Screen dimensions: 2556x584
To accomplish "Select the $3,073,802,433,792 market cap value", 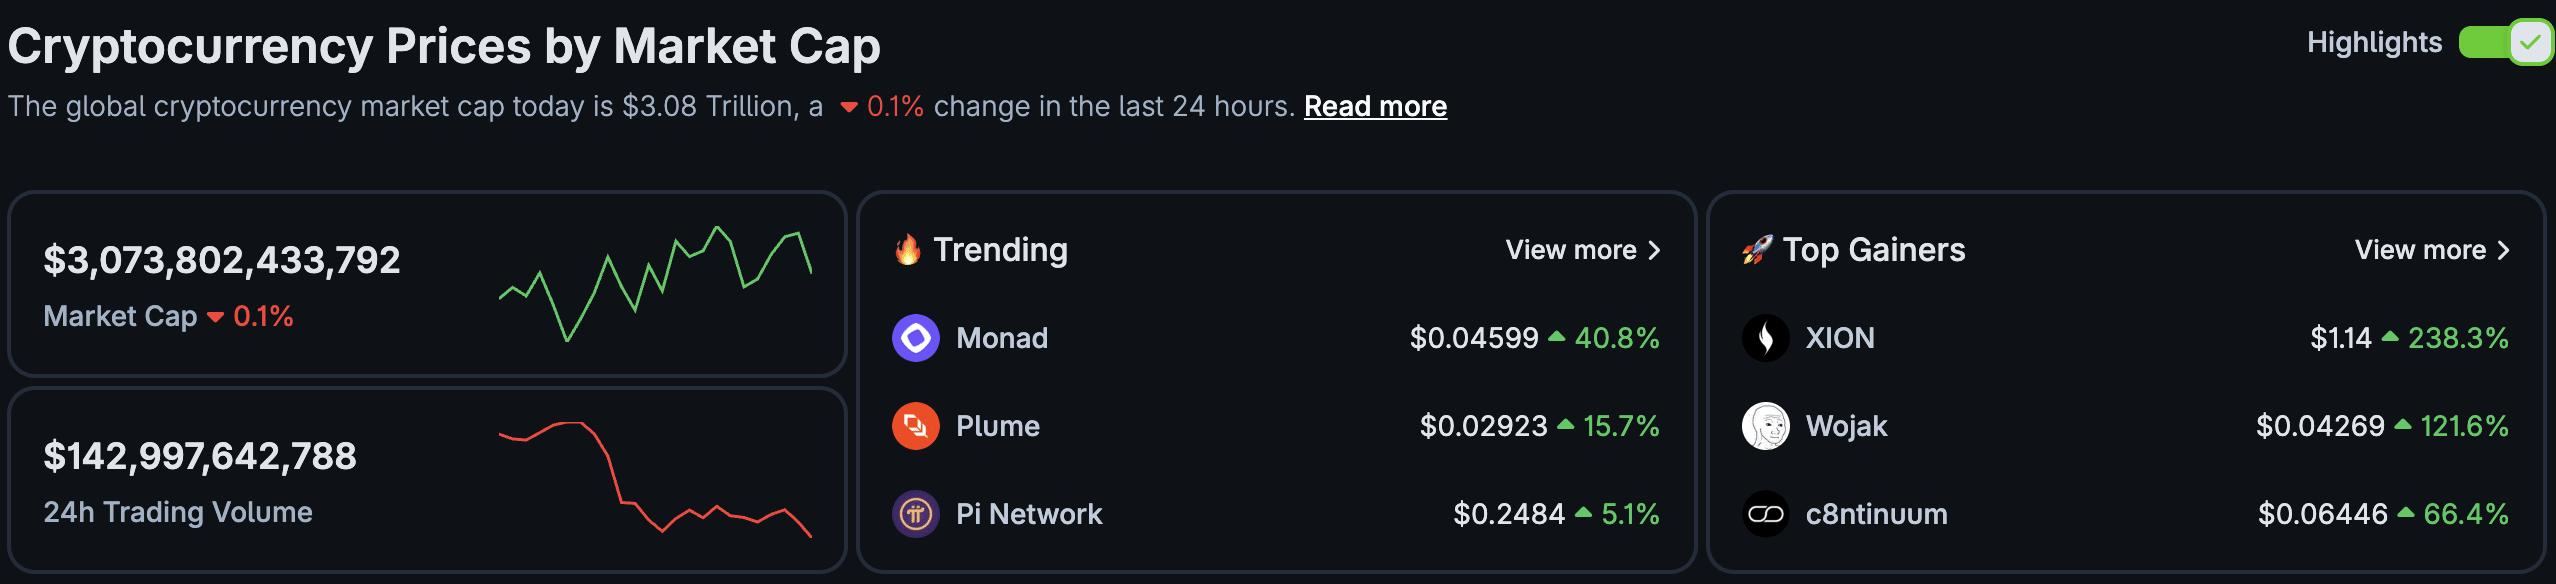I will point(222,260).
